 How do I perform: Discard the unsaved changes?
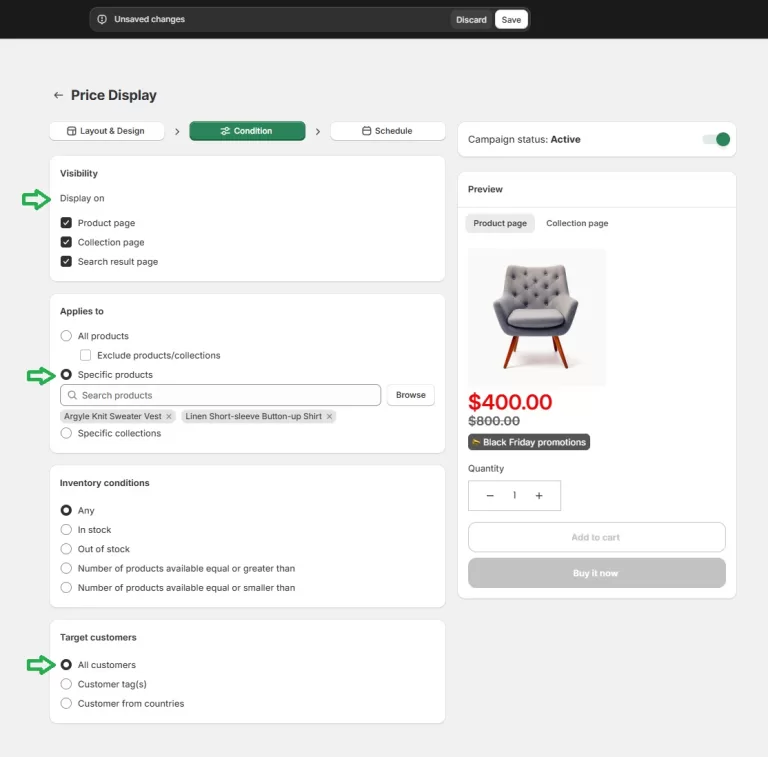471,20
